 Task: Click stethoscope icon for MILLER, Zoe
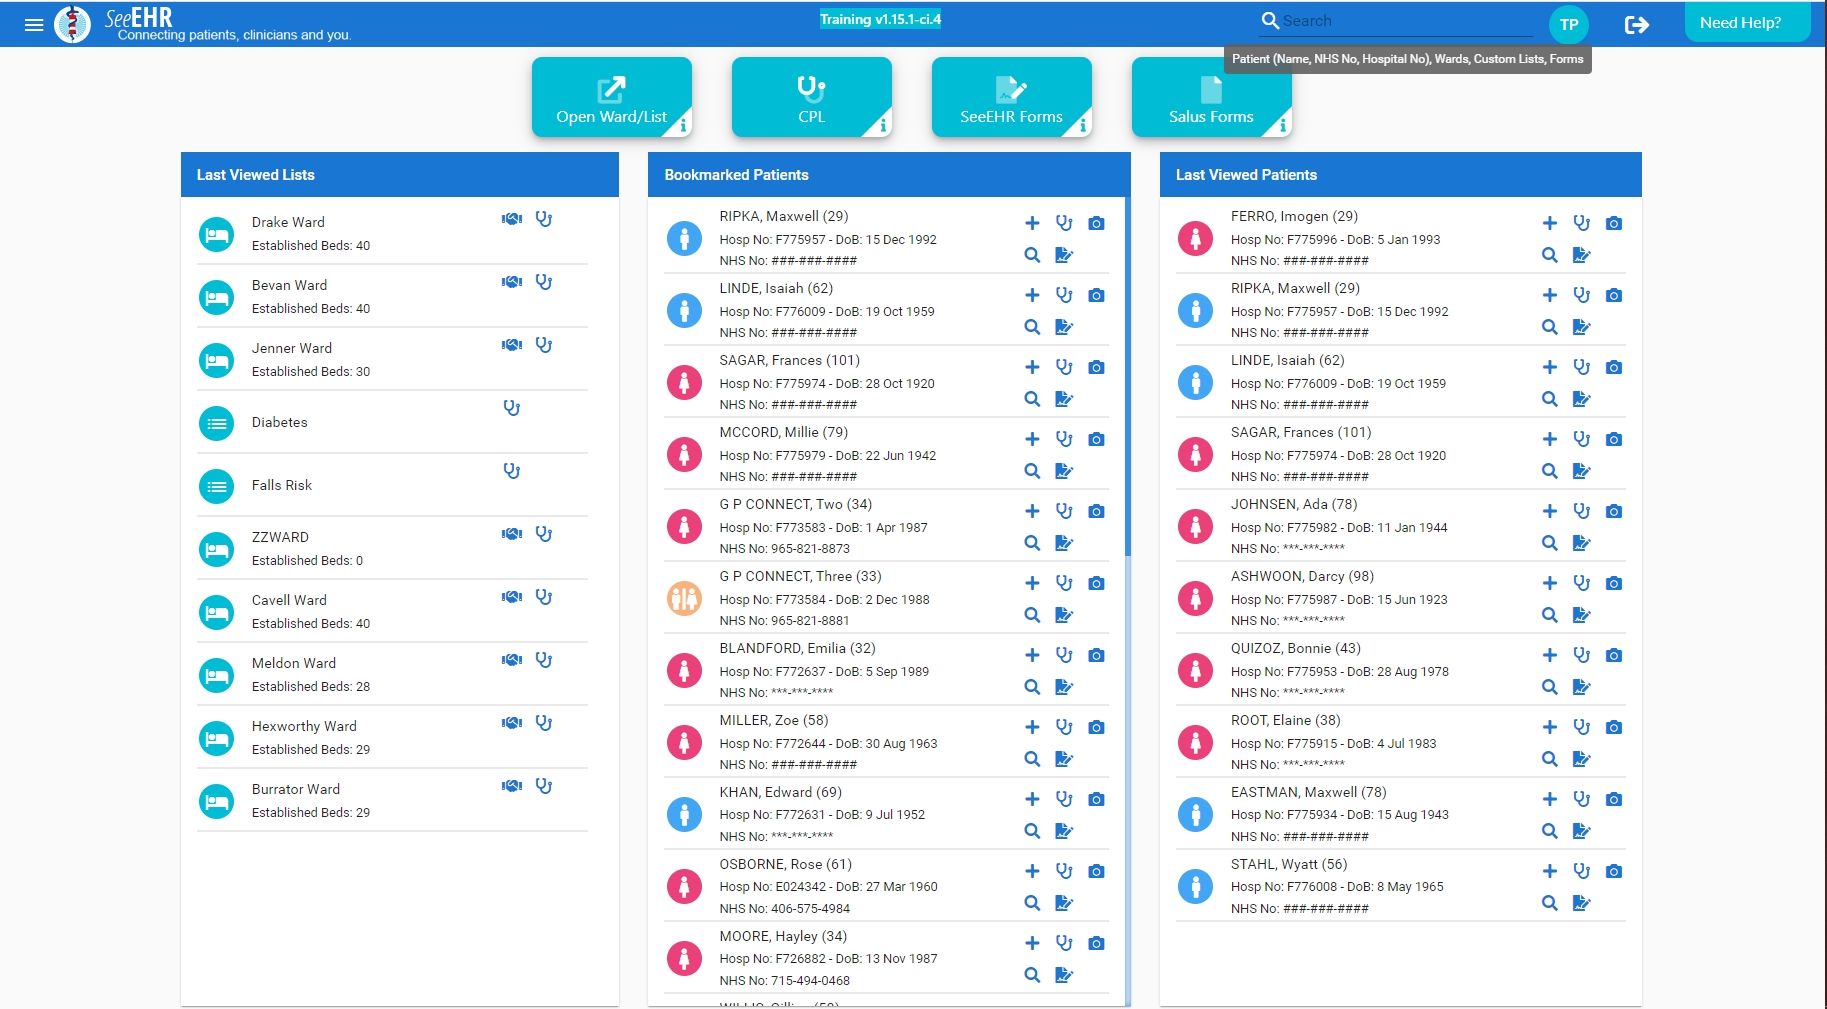pos(1064,727)
